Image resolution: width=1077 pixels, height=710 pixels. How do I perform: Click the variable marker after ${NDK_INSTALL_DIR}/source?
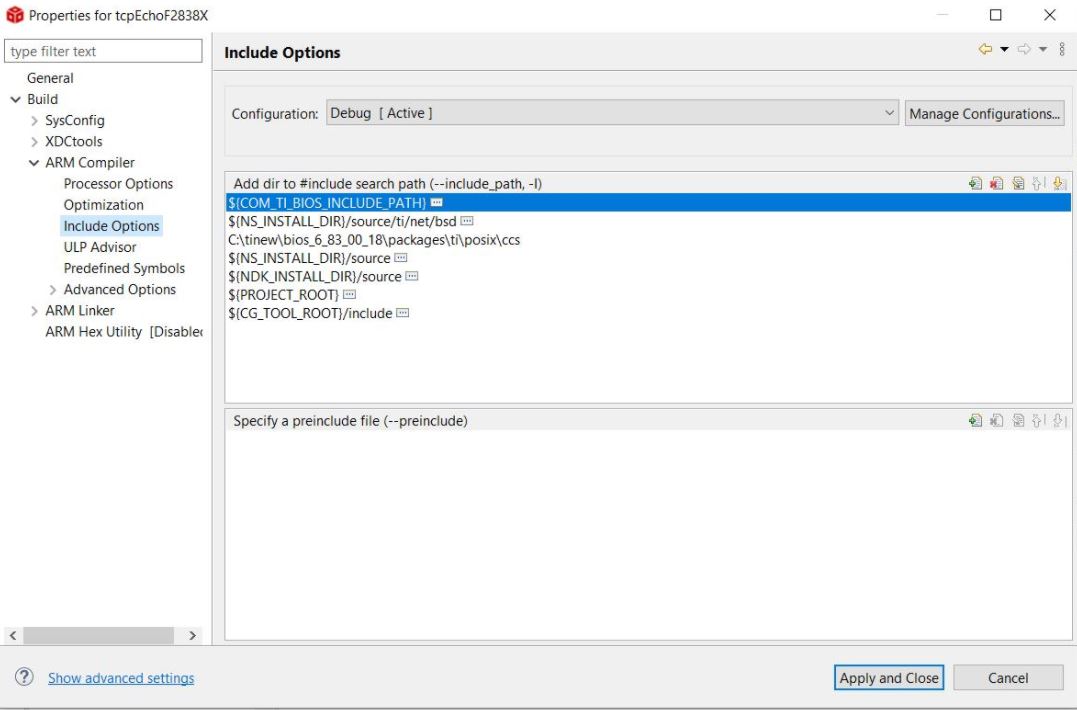pyautogui.click(x=411, y=277)
